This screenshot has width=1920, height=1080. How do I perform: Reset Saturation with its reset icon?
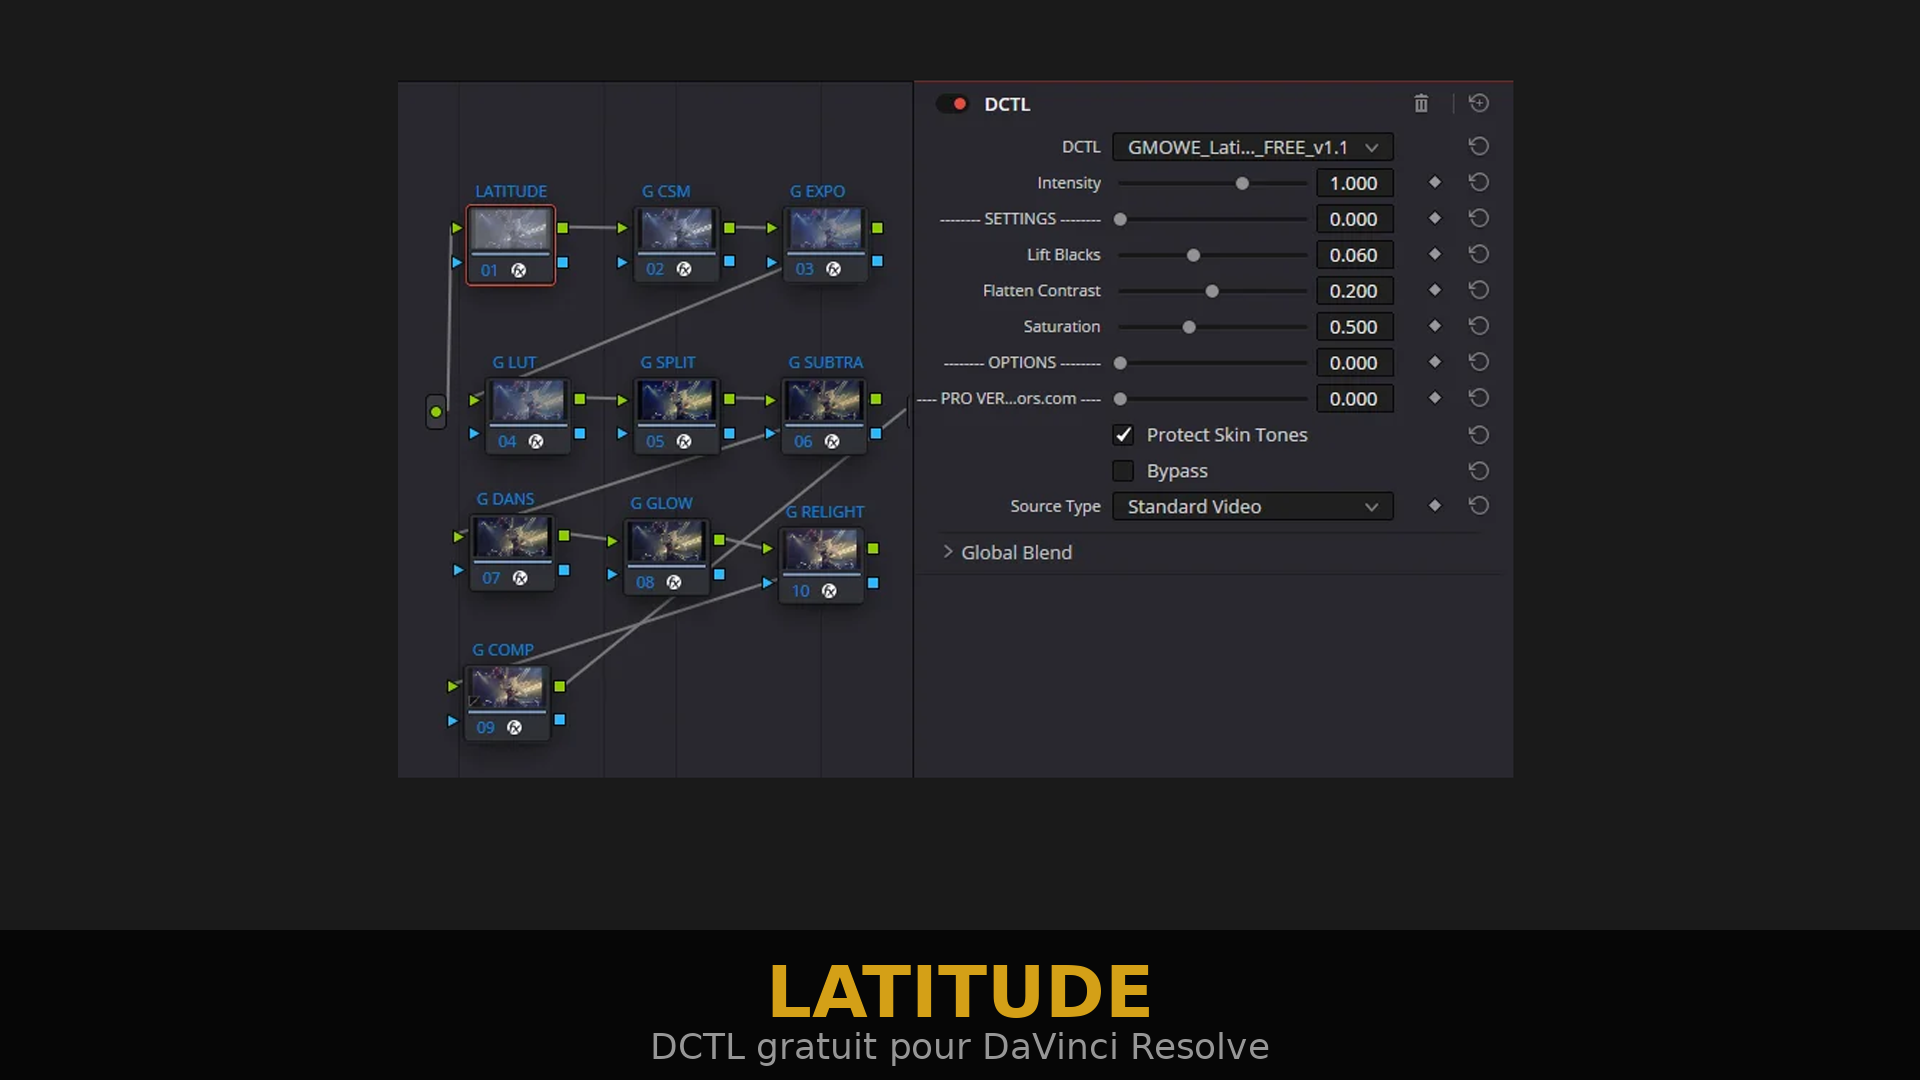(1479, 325)
